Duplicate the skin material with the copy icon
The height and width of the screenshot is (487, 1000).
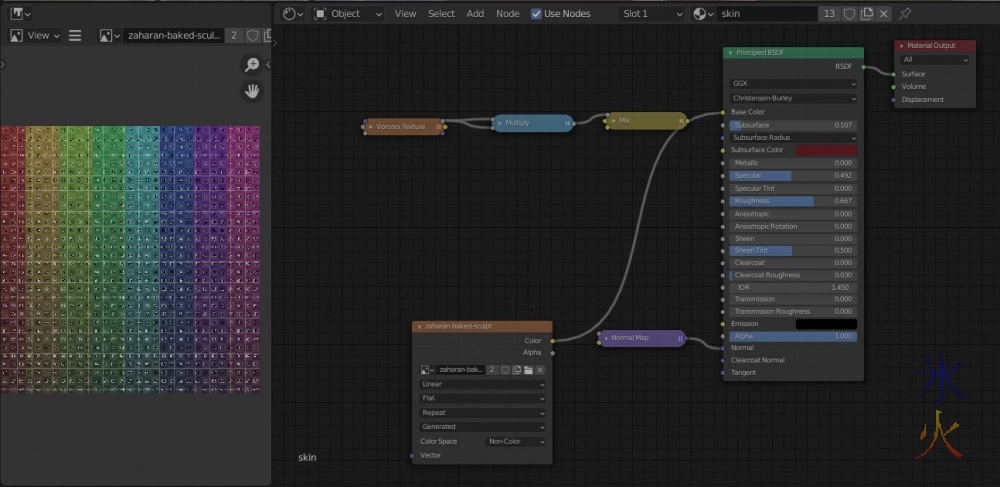click(867, 14)
